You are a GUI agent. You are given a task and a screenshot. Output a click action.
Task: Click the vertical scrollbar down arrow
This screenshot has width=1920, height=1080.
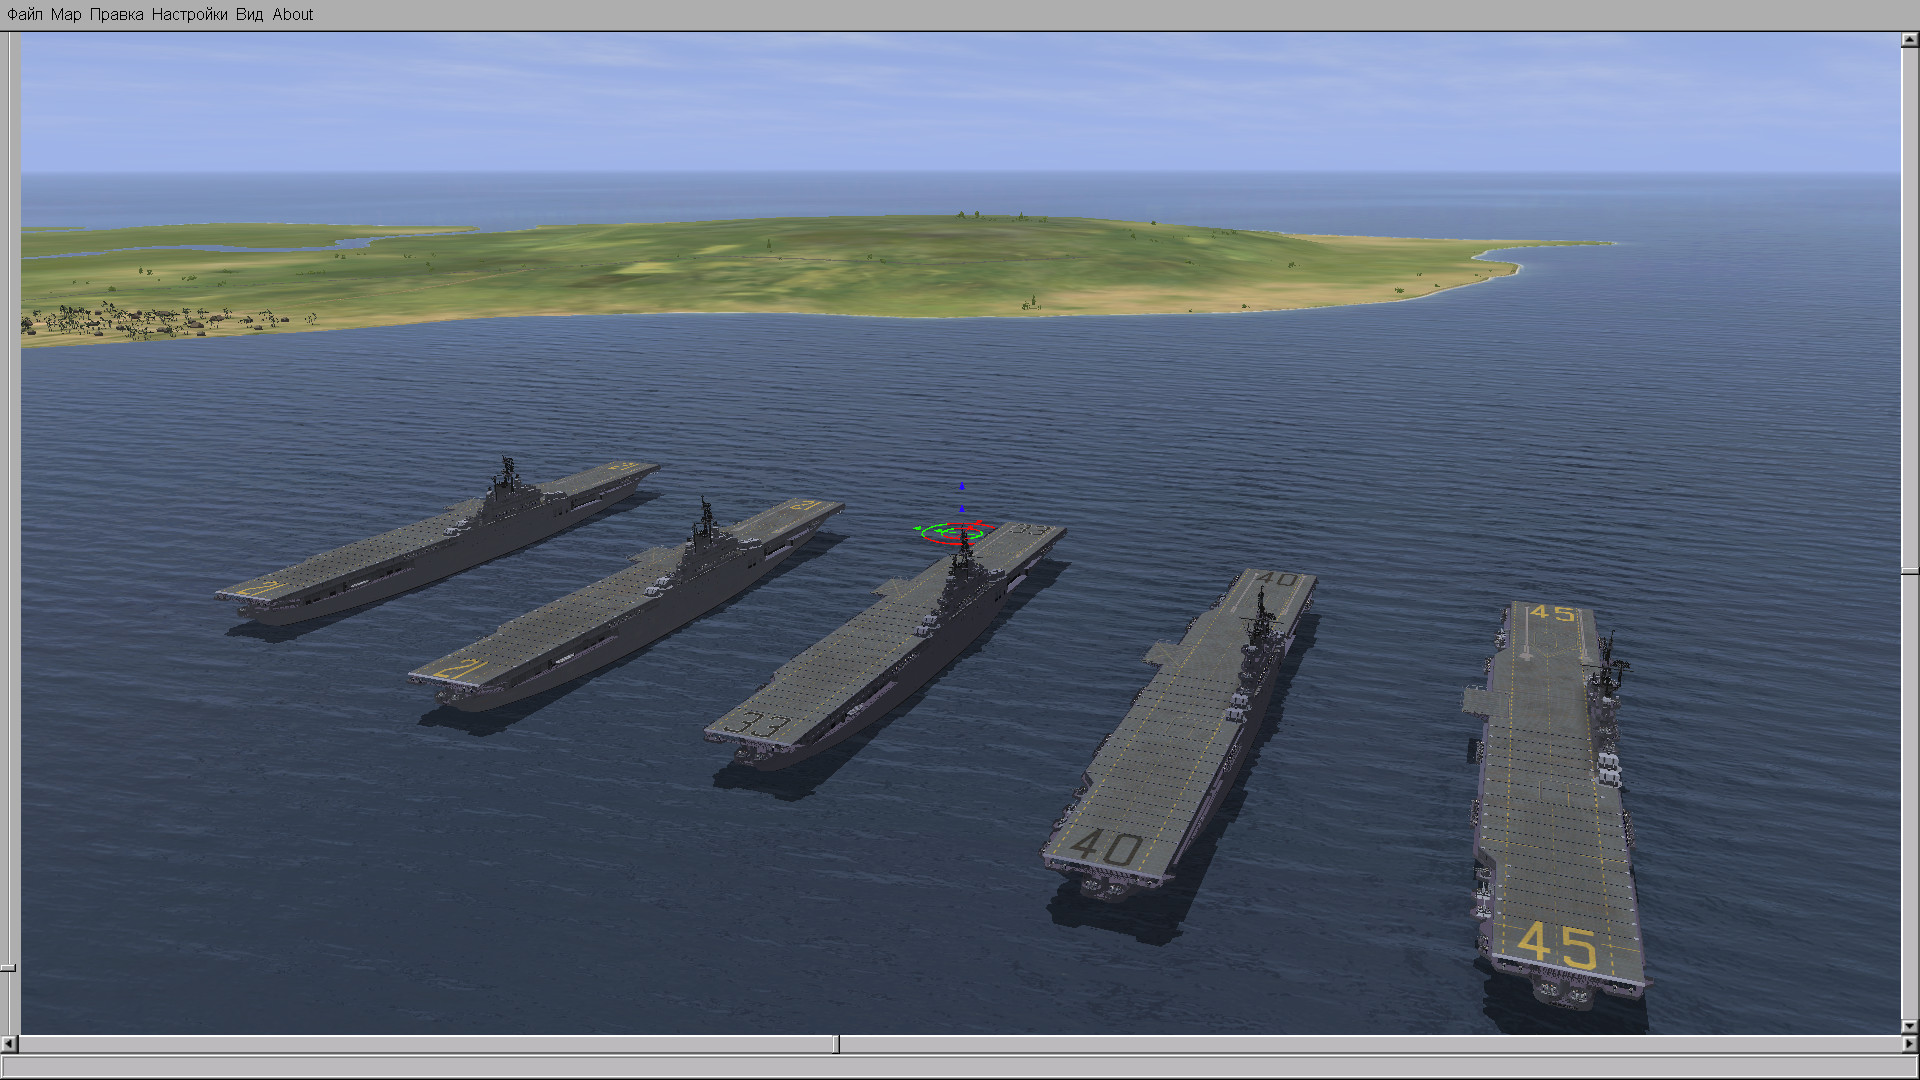tap(1909, 1026)
